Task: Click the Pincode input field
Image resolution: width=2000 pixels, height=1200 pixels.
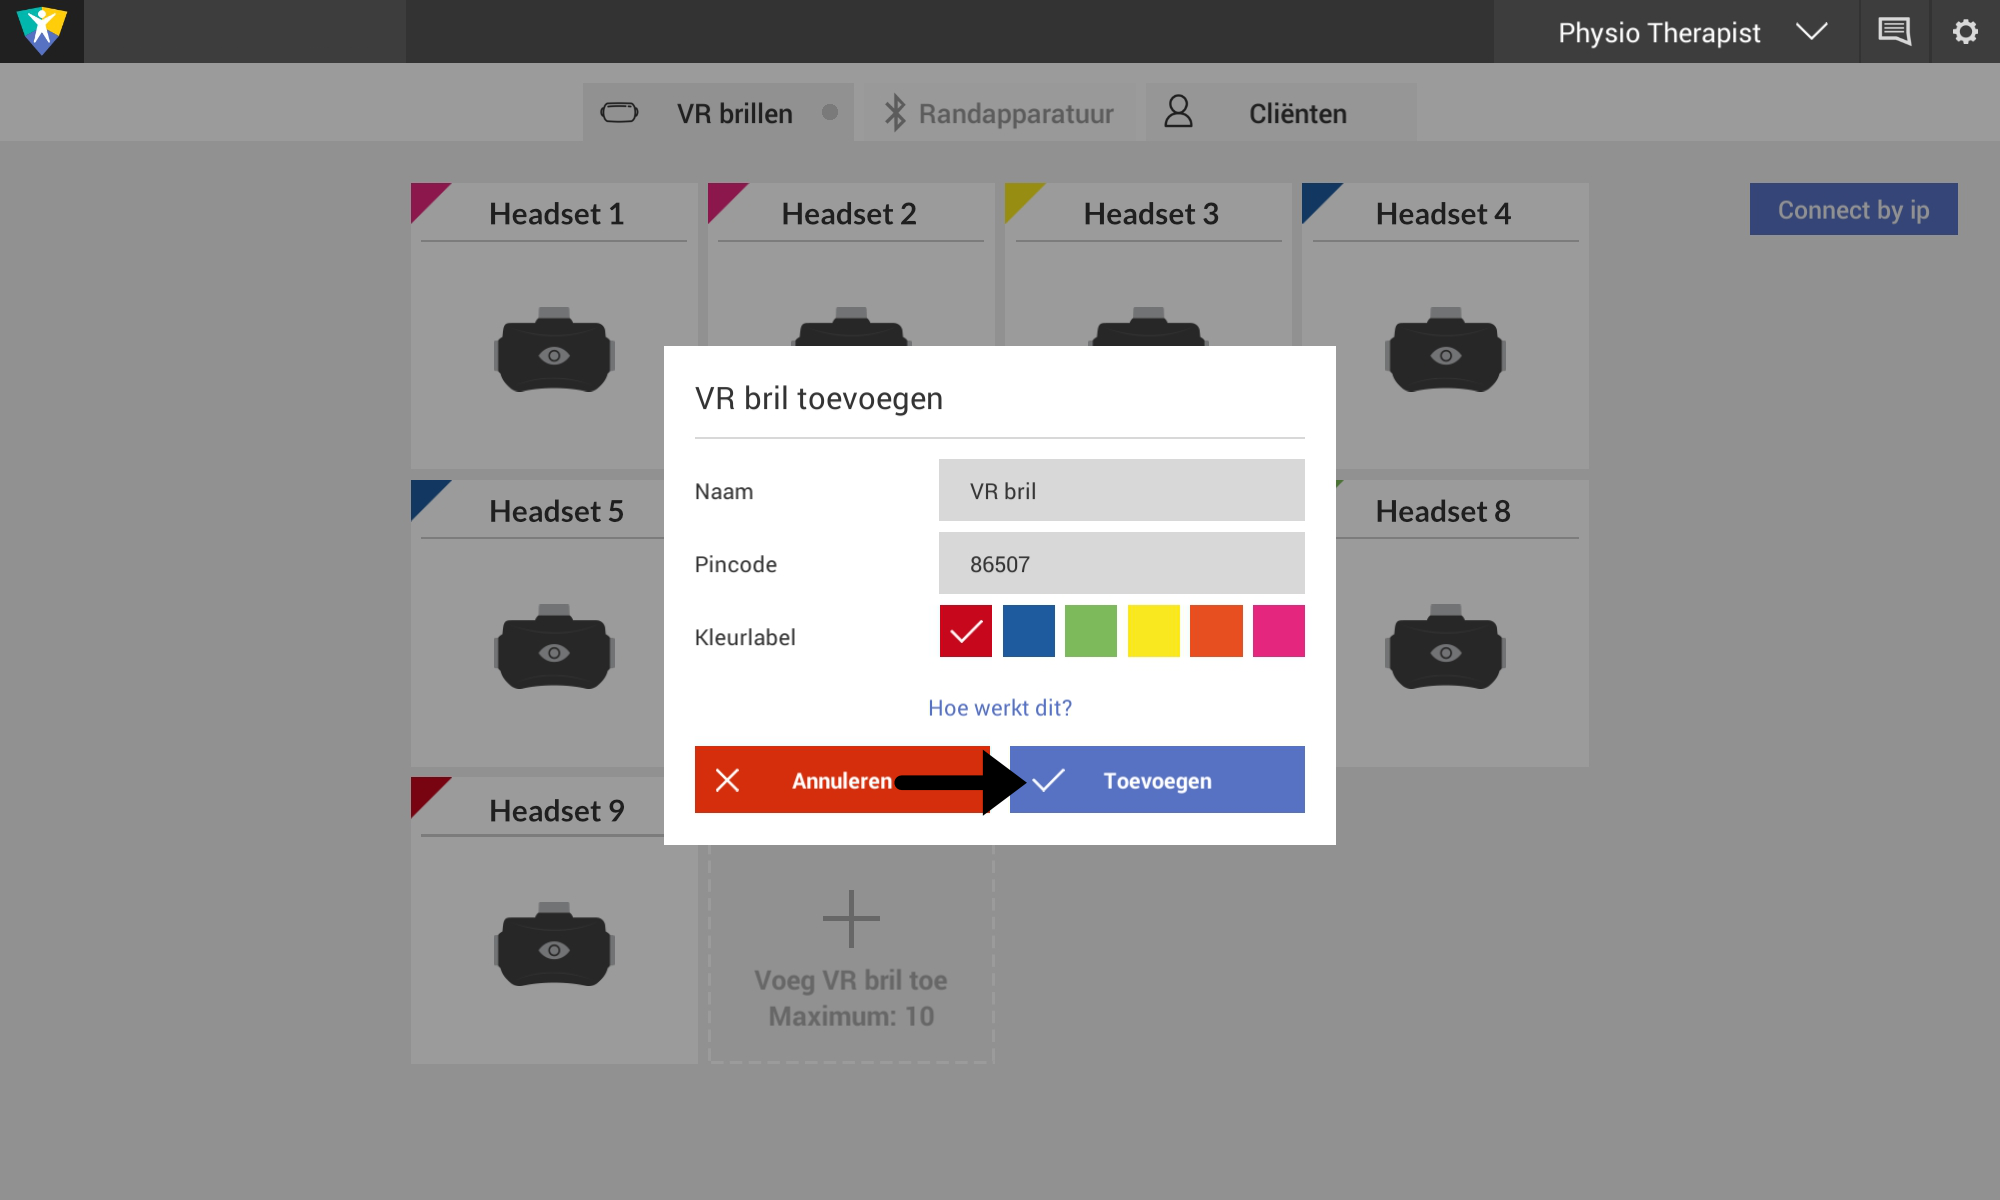Action: (x=1121, y=563)
